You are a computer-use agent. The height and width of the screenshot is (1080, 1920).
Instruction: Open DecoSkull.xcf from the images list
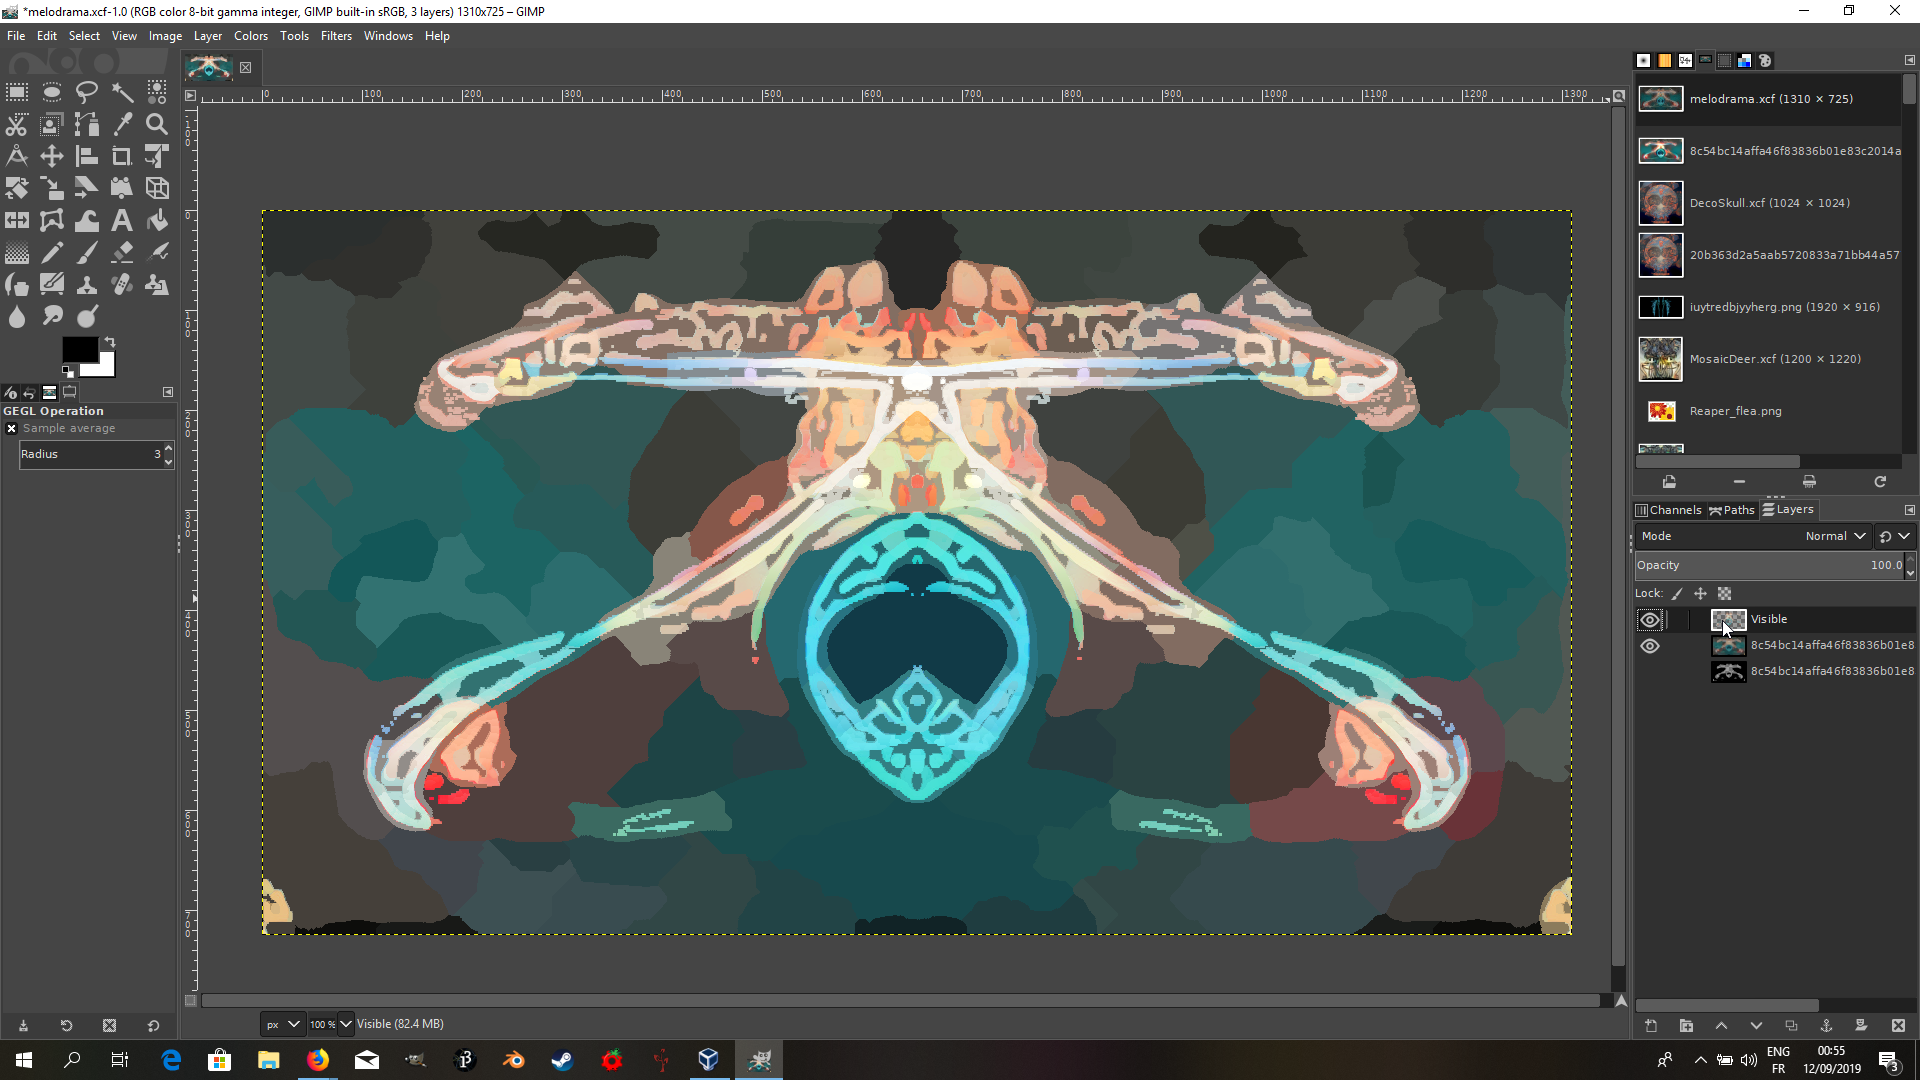click(1768, 203)
